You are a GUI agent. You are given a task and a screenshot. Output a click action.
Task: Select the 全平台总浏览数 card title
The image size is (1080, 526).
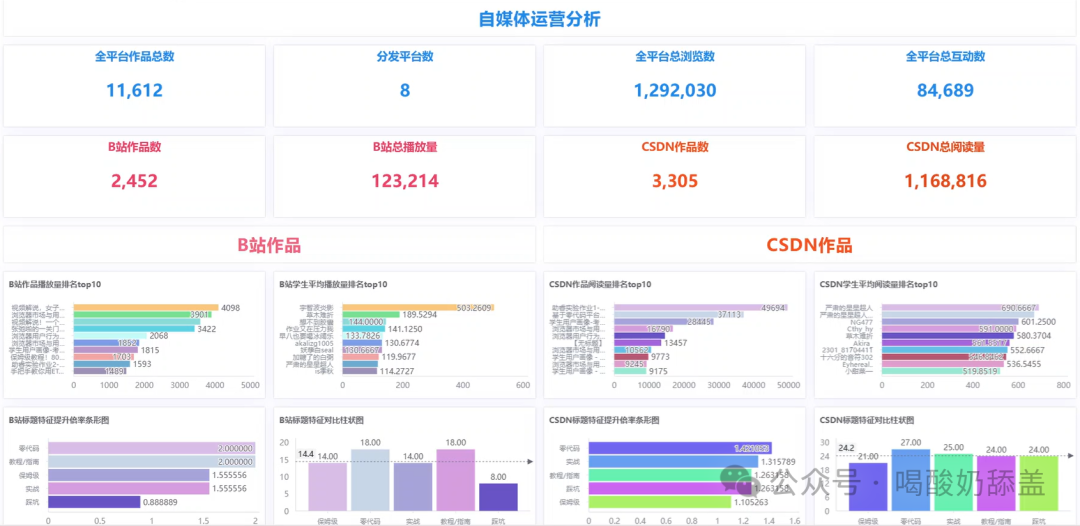pos(675,56)
